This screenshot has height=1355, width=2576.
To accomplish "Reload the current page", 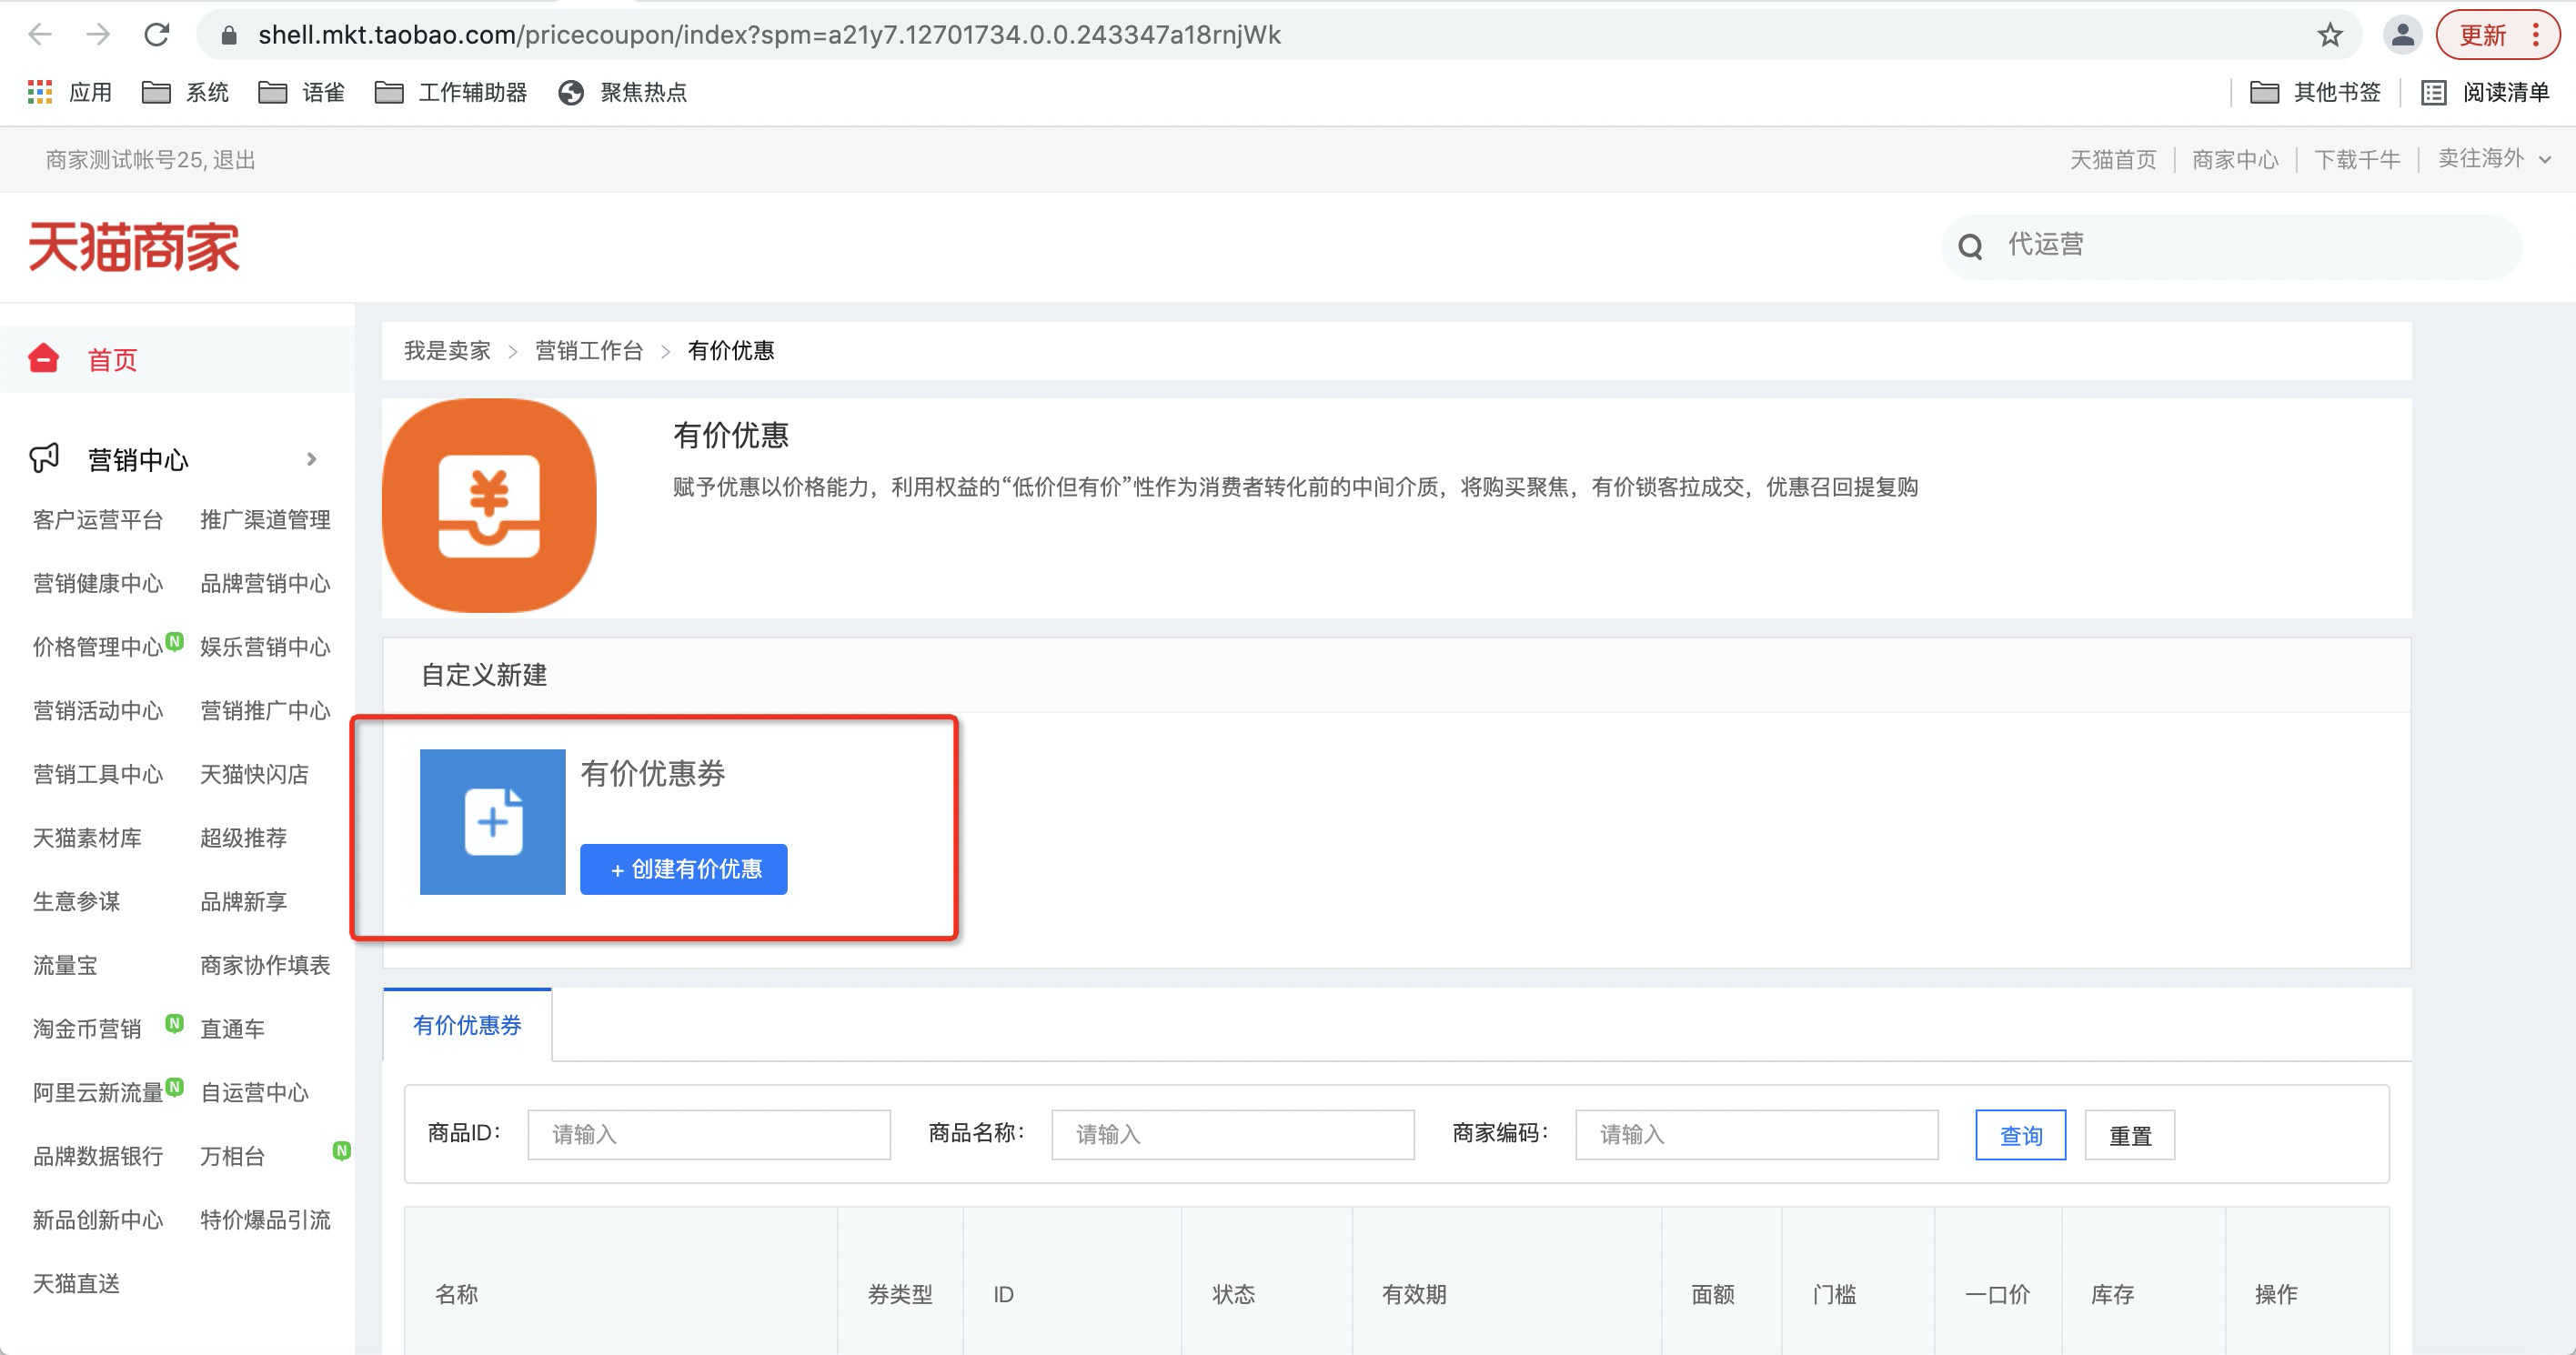I will (x=156, y=35).
